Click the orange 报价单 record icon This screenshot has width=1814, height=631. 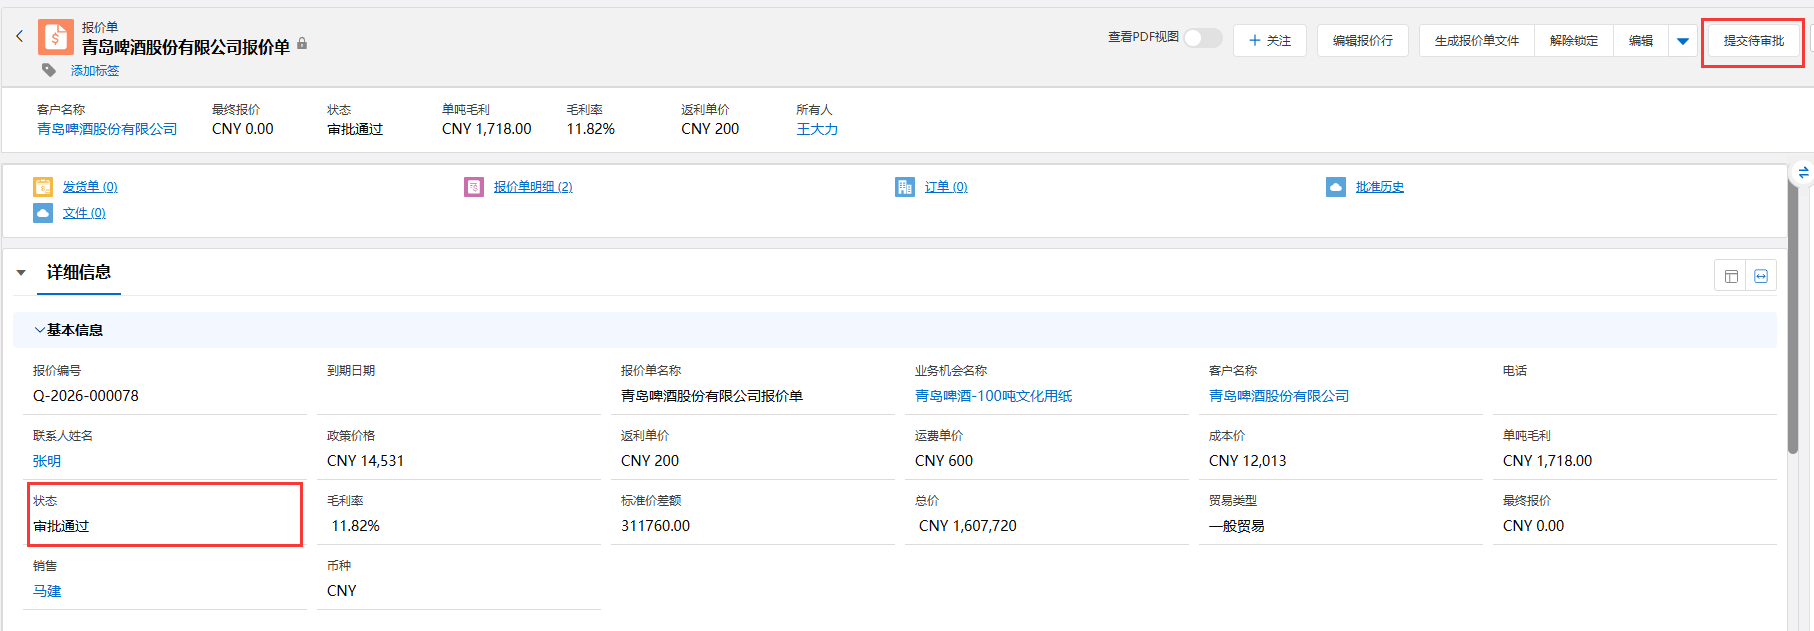click(x=56, y=37)
